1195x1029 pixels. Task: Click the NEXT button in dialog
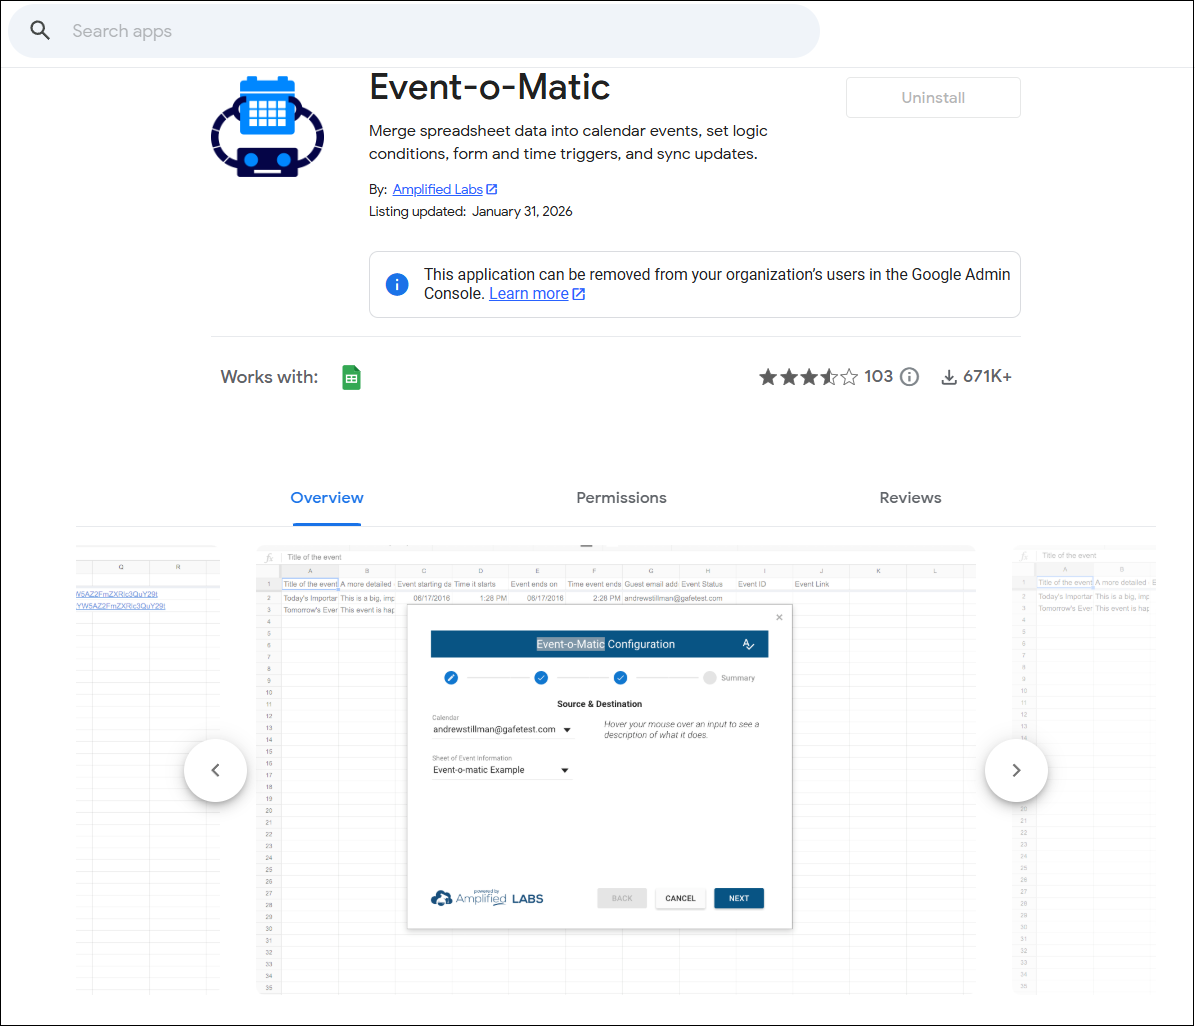click(738, 898)
